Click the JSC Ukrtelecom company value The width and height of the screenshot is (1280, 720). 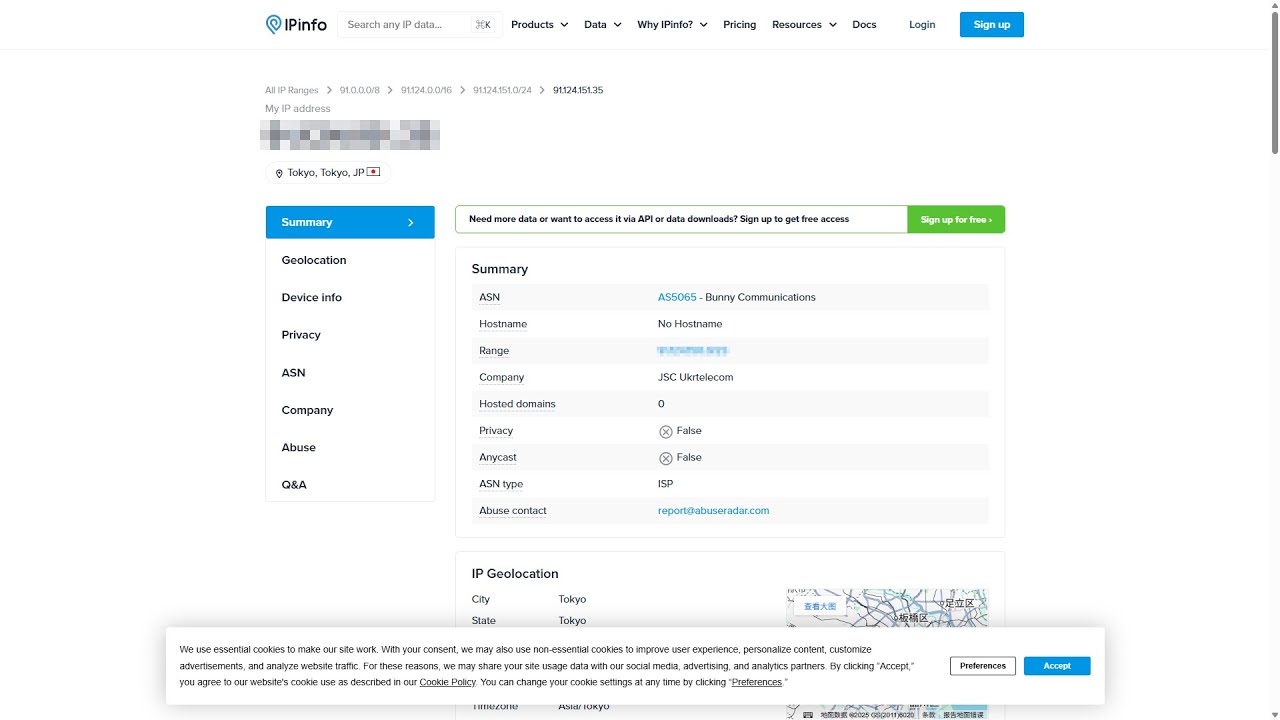(x=695, y=378)
